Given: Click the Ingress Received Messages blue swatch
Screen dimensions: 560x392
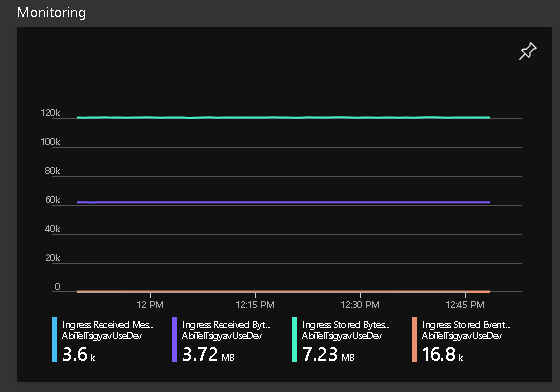Looking at the screenshot, I should tap(54, 340).
